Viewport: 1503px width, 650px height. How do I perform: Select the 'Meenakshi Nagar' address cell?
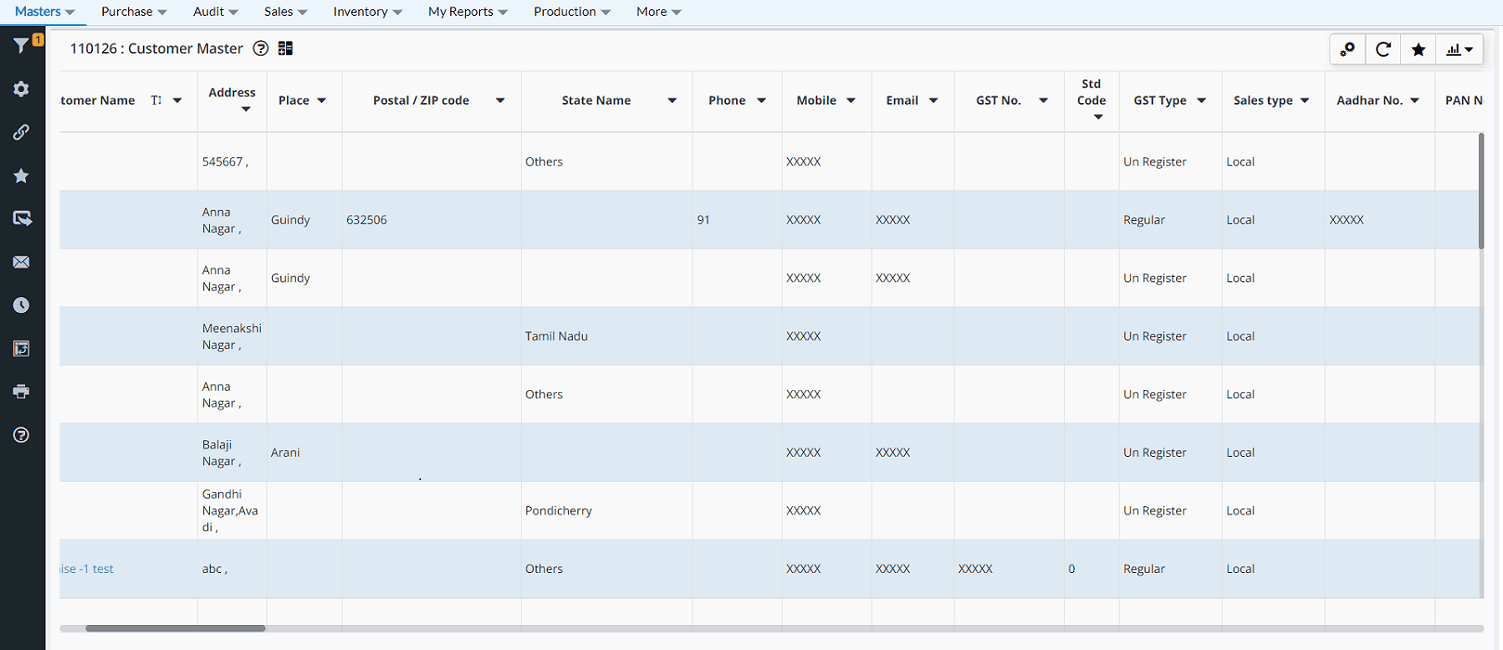[232, 336]
